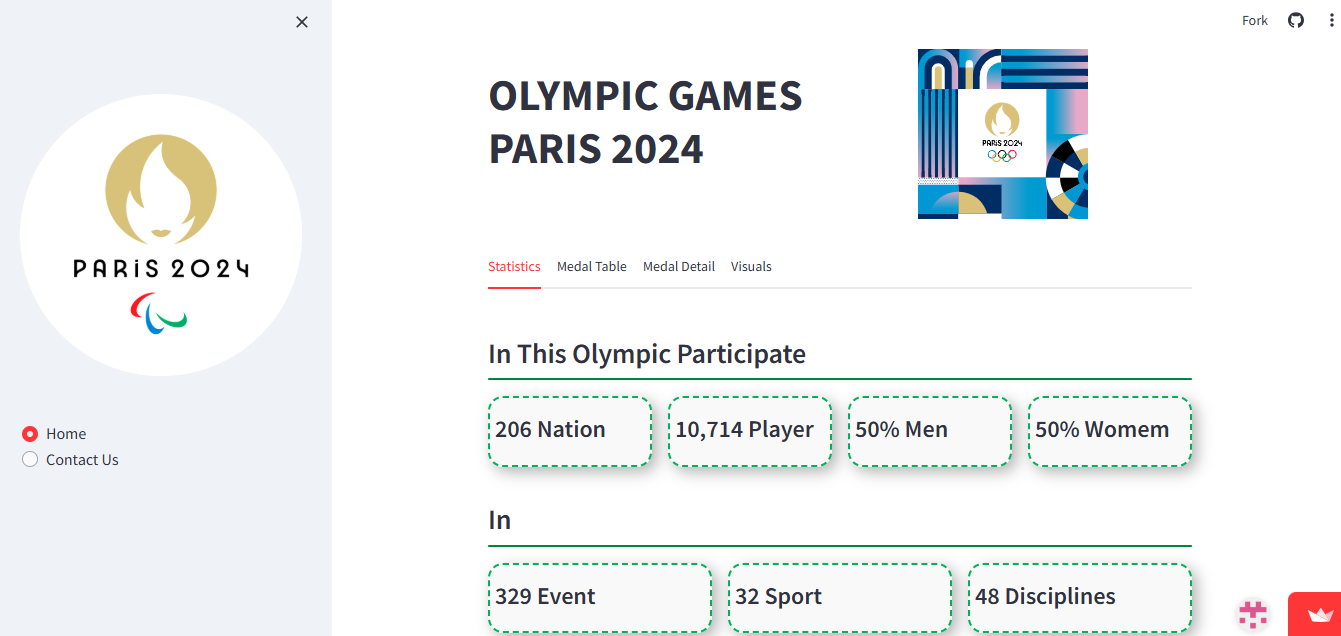Click the Paris 2024 sidebar logo

click(161, 235)
